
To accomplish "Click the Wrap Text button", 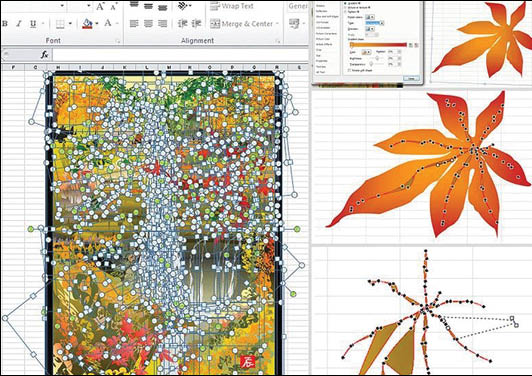I will [x=232, y=6].
